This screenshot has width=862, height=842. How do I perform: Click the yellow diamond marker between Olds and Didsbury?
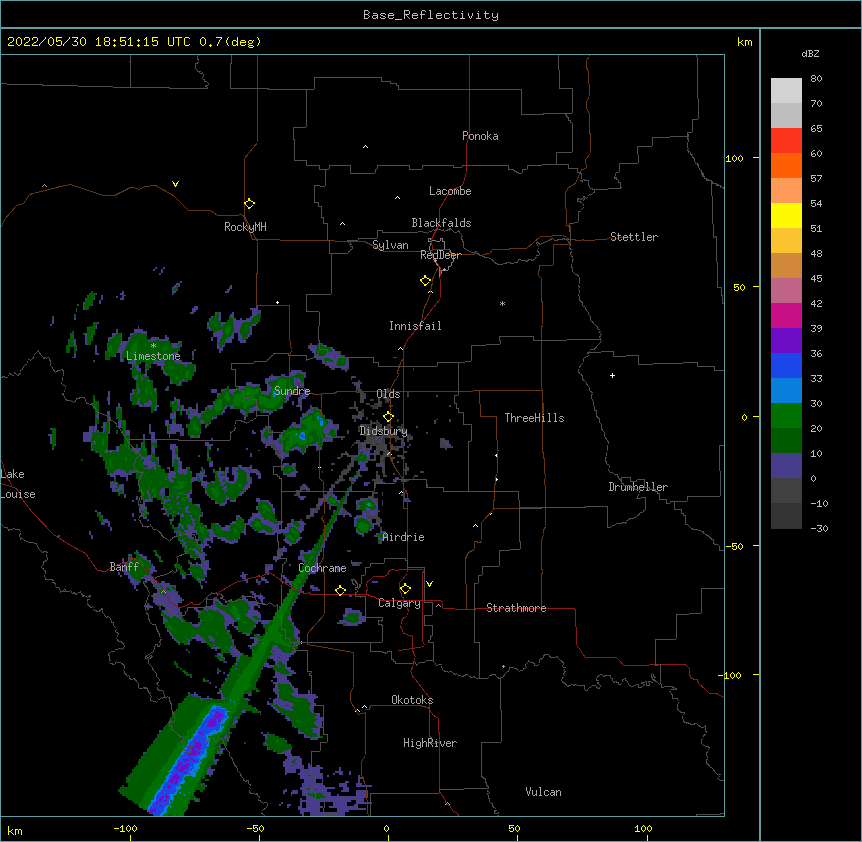pos(388,417)
